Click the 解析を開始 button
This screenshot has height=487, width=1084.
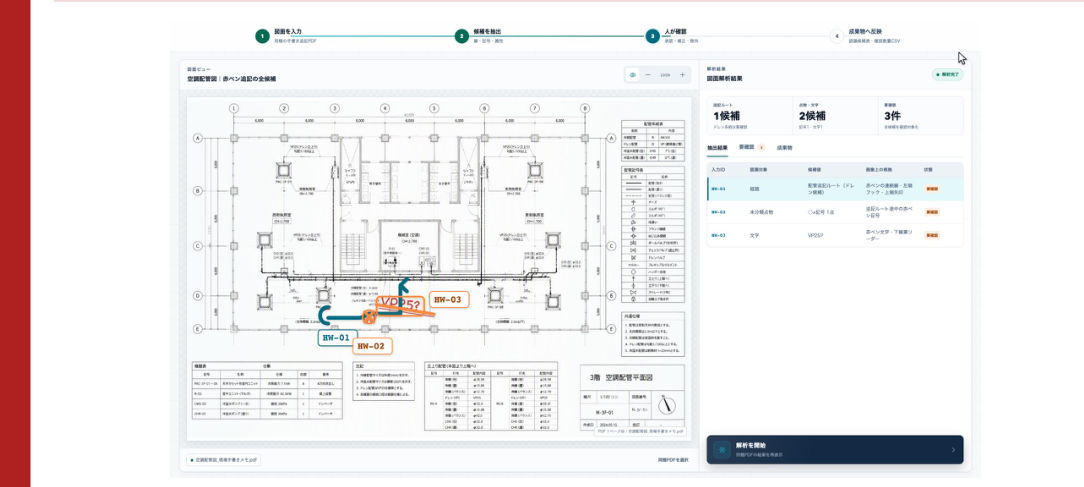pos(834,450)
